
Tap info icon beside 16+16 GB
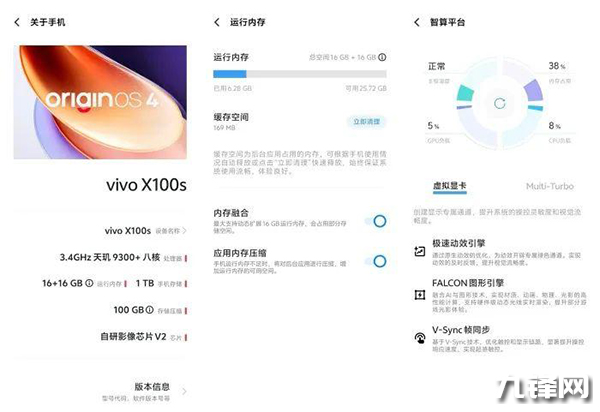coord(89,283)
